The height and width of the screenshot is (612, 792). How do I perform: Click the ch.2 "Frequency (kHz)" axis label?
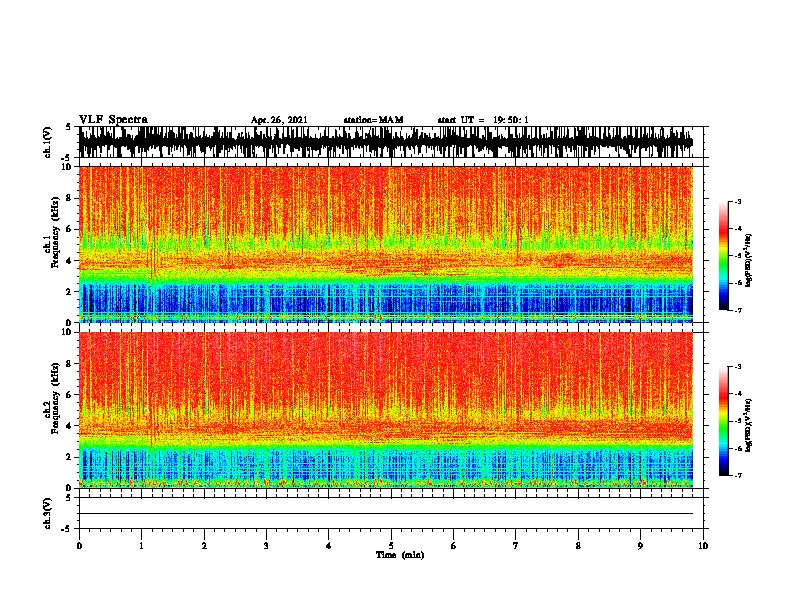(x=55, y=398)
